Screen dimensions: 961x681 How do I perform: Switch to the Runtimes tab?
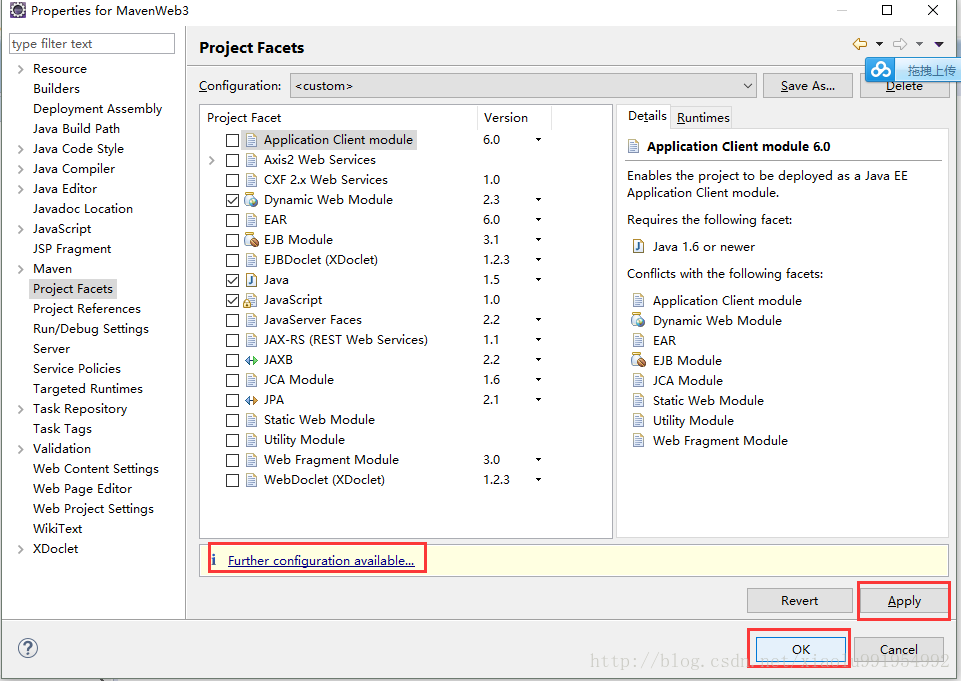point(703,117)
